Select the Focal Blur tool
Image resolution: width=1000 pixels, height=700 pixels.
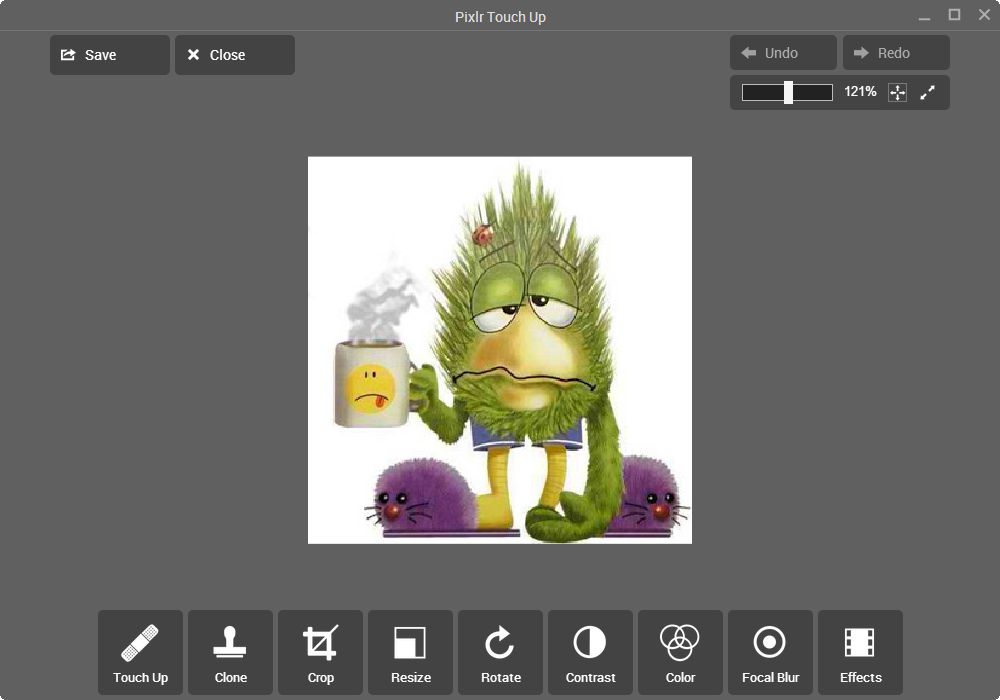(770, 652)
